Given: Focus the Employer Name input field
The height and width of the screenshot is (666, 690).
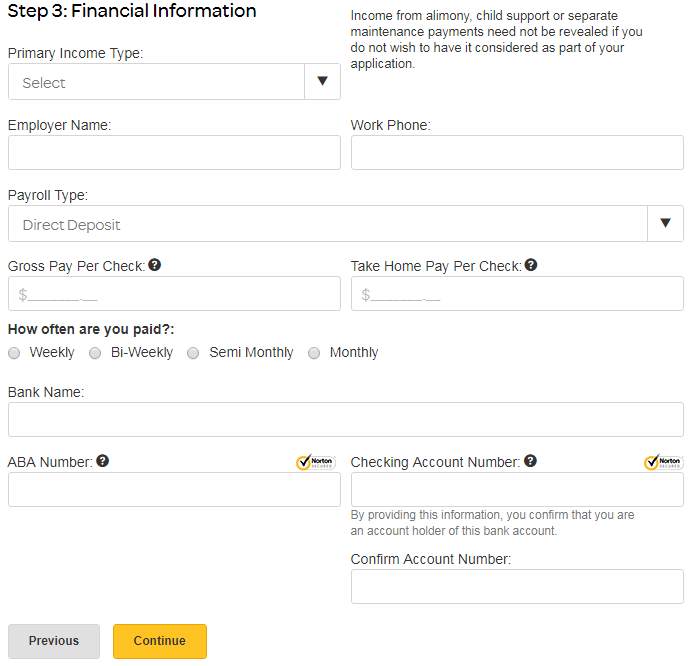Looking at the screenshot, I should click(174, 152).
